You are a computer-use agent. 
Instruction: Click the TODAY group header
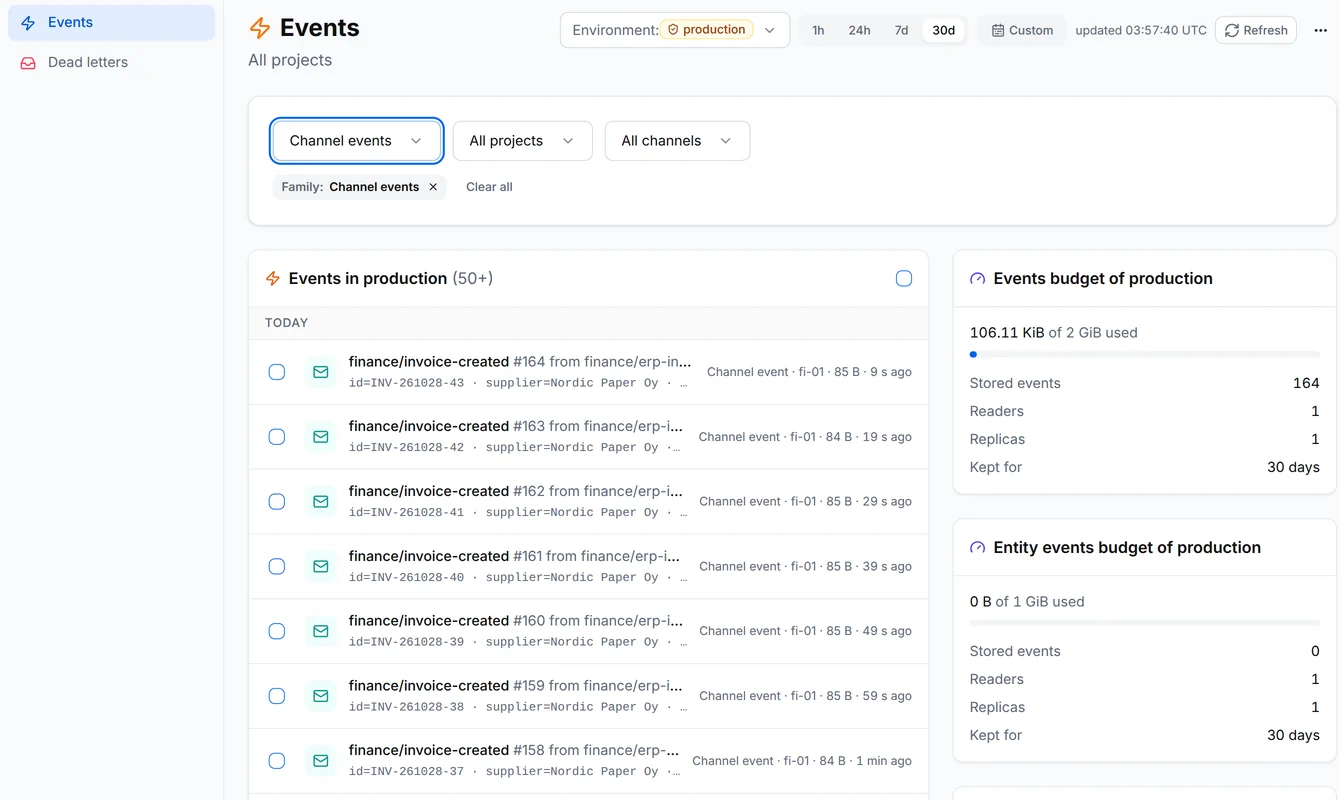pyautogui.click(x=588, y=323)
